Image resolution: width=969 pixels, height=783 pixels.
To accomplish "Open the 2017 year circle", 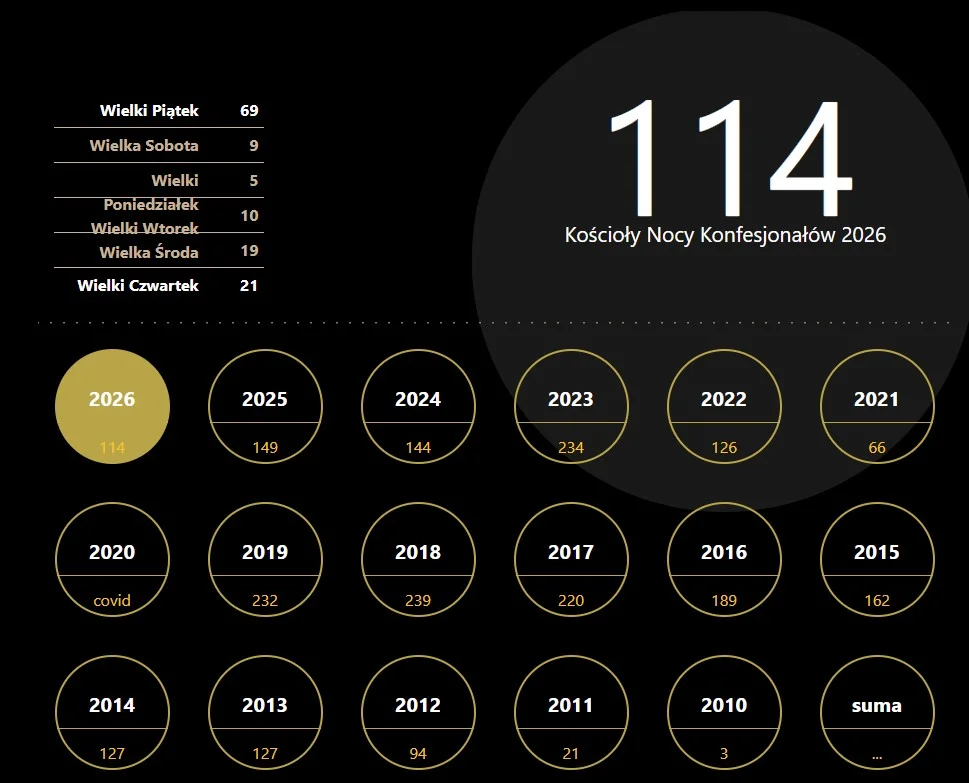I will pos(571,559).
